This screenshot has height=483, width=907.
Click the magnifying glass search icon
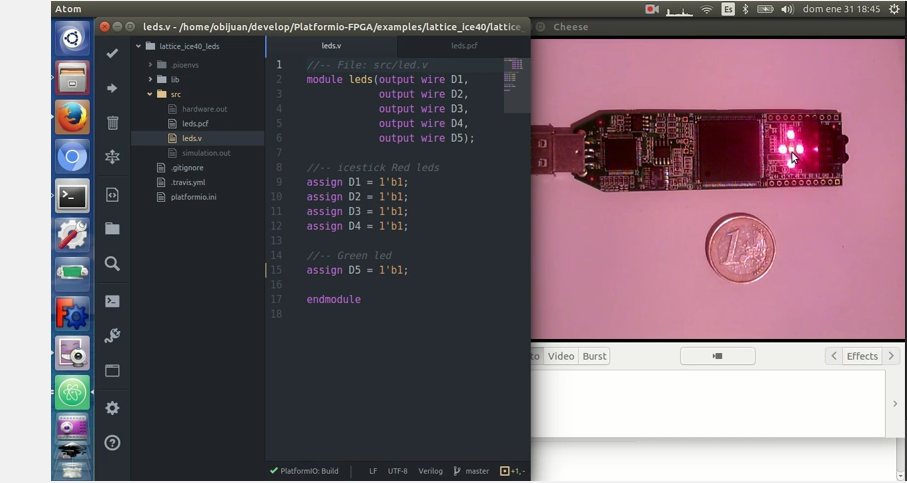tap(112, 264)
